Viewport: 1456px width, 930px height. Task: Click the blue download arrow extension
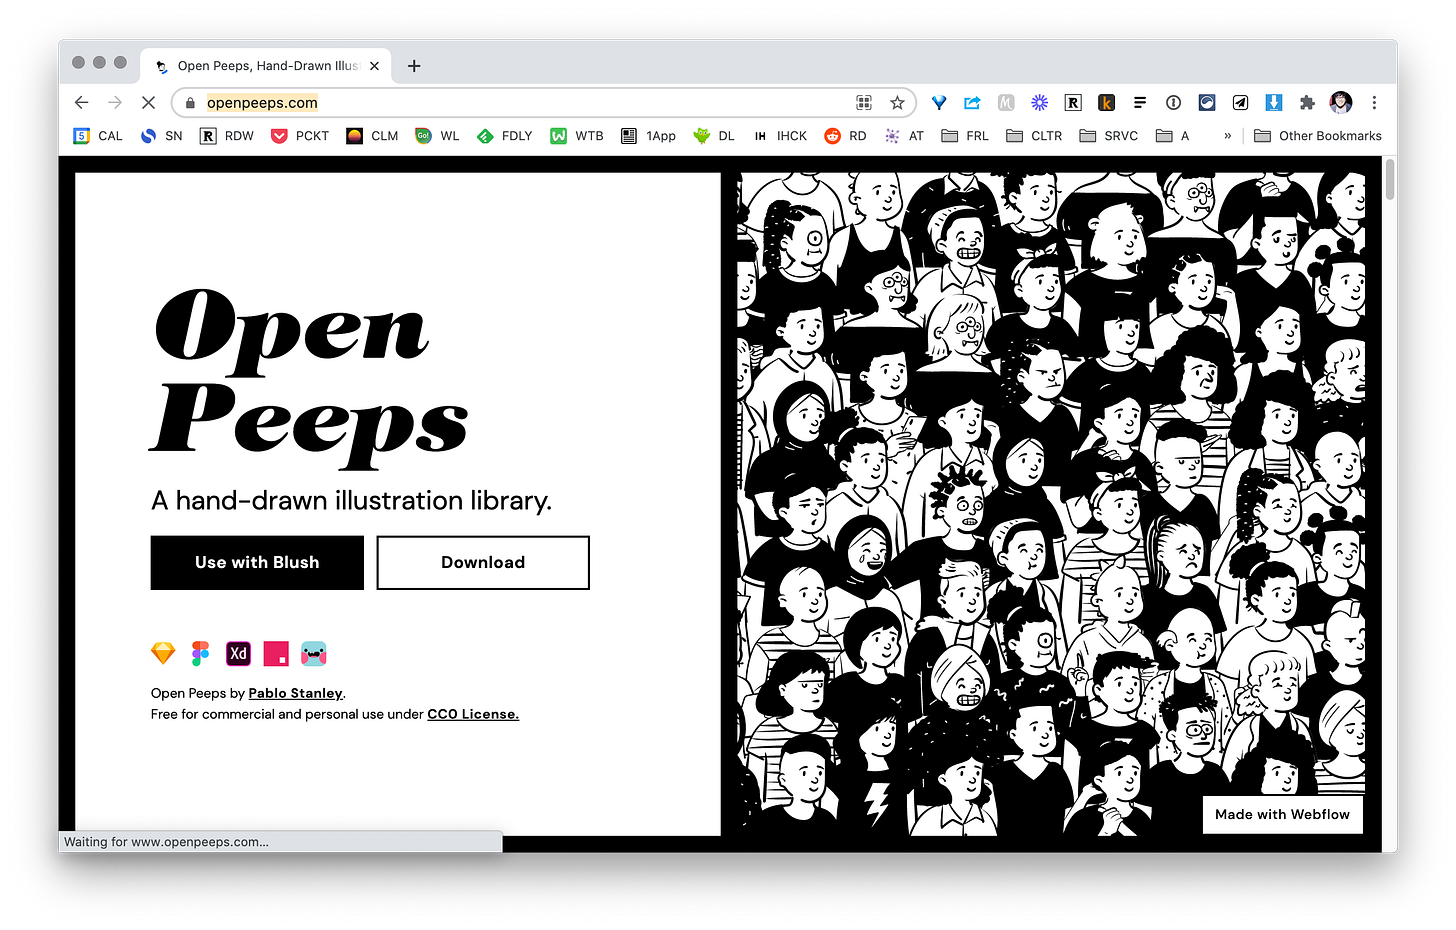tap(1274, 102)
